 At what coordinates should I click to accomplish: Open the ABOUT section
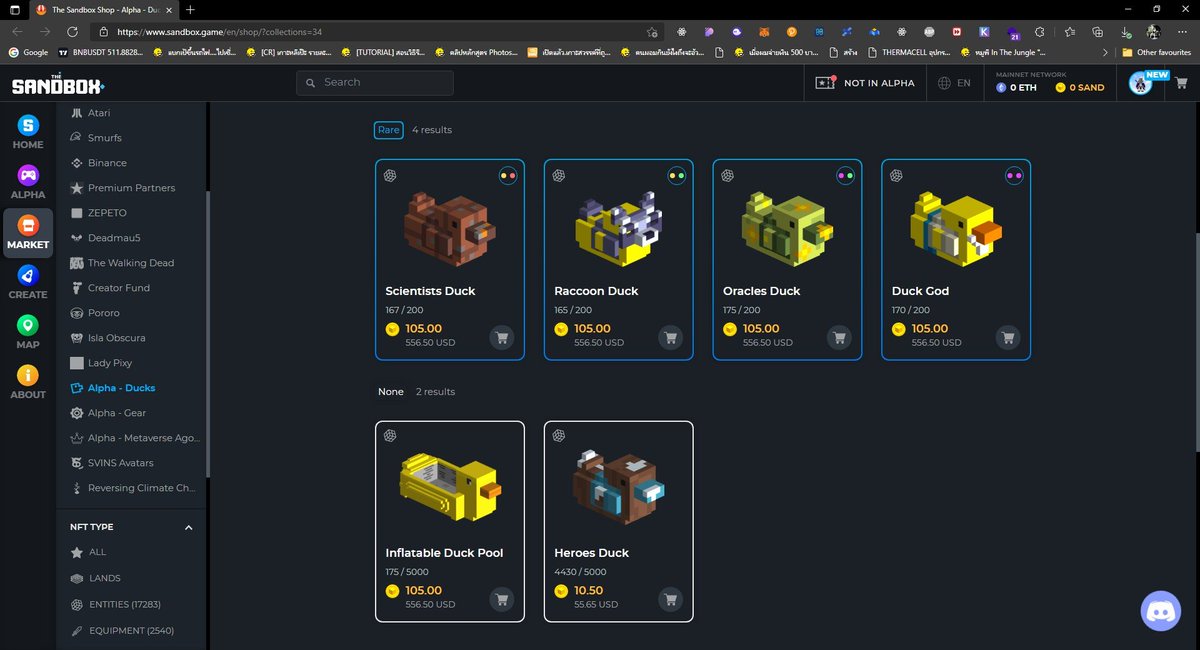(28, 382)
